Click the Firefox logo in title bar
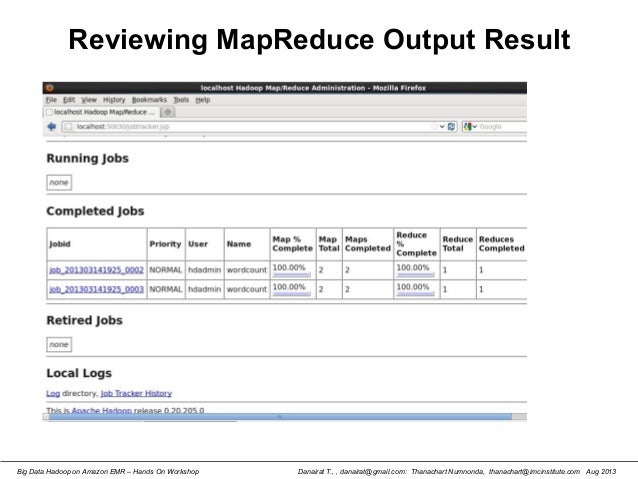The height and width of the screenshot is (479, 638). [x=50, y=88]
